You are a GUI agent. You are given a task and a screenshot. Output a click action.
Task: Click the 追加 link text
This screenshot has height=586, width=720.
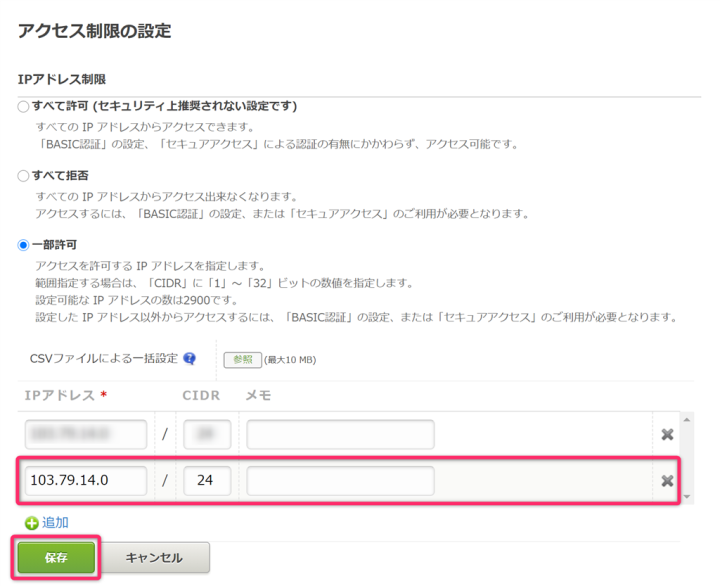click(x=55, y=523)
